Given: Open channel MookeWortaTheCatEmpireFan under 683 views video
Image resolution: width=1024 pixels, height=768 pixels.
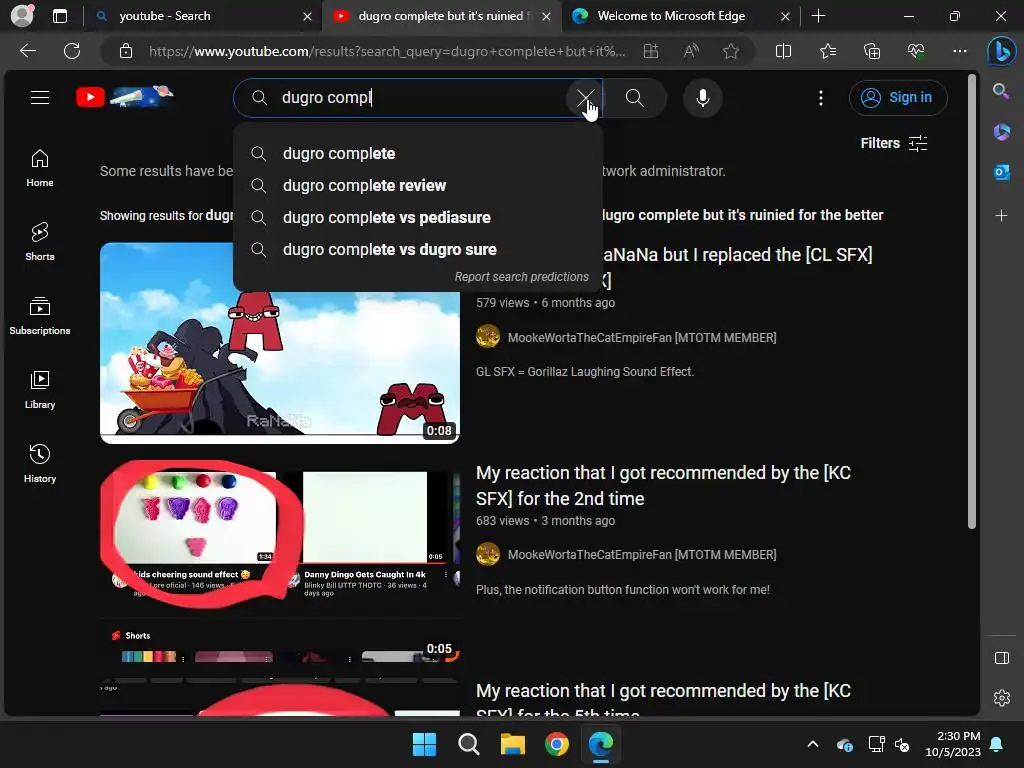Looking at the screenshot, I should [642, 554].
